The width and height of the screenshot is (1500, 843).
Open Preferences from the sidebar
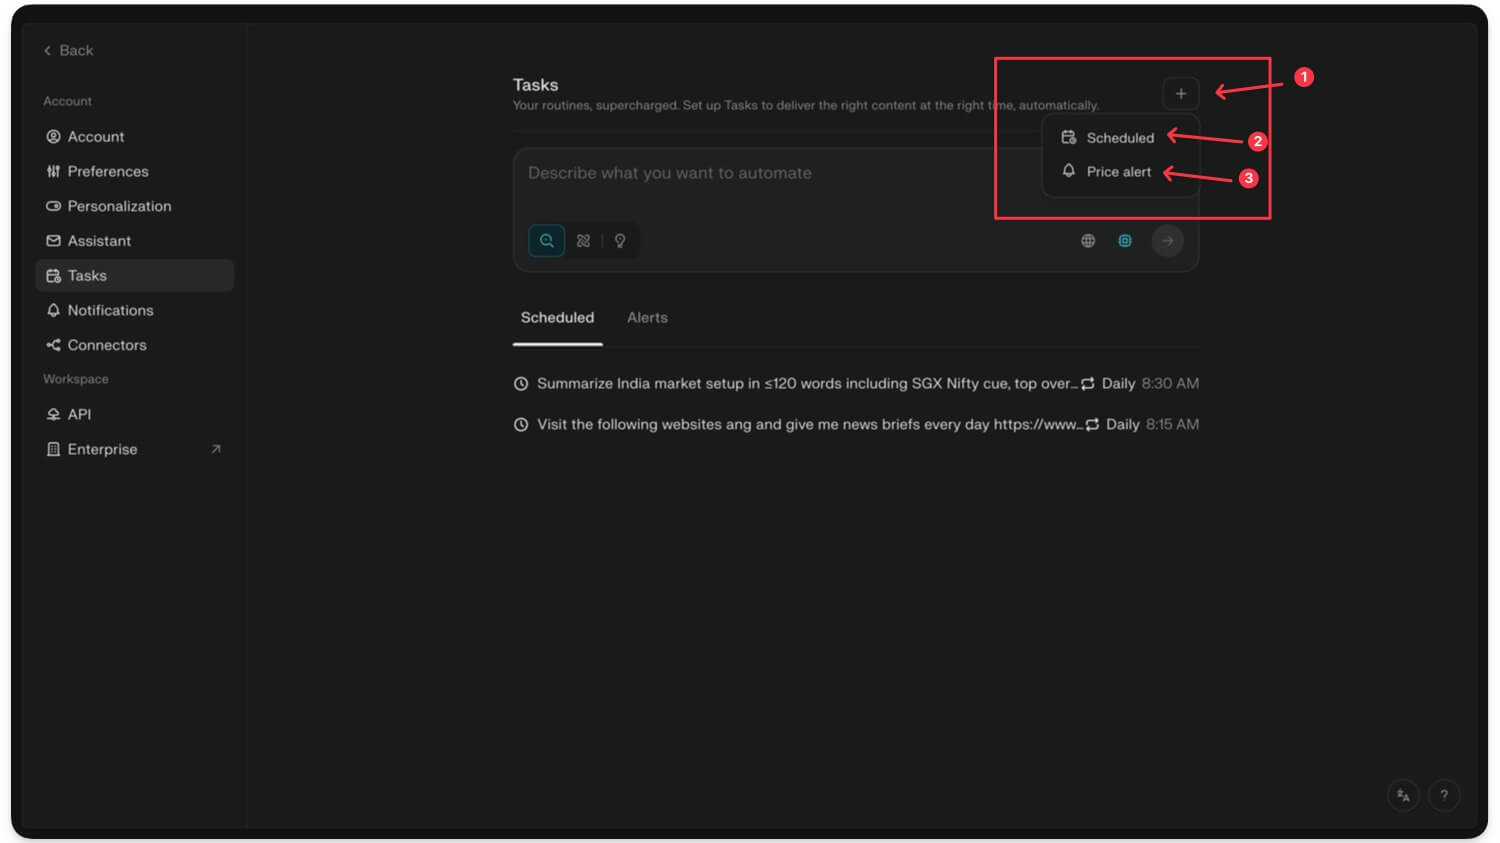pos(107,172)
